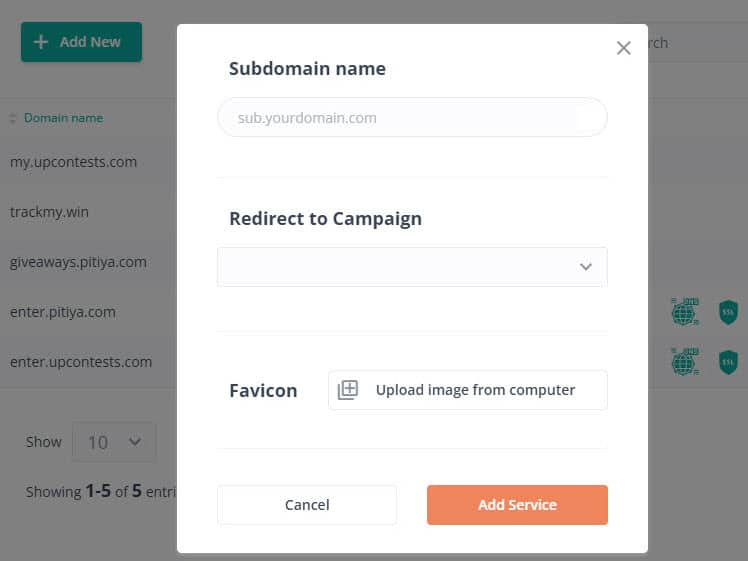Select the giveaways.pitiya.com domain entry
Image resolution: width=748 pixels, height=561 pixels.
pos(78,262)
